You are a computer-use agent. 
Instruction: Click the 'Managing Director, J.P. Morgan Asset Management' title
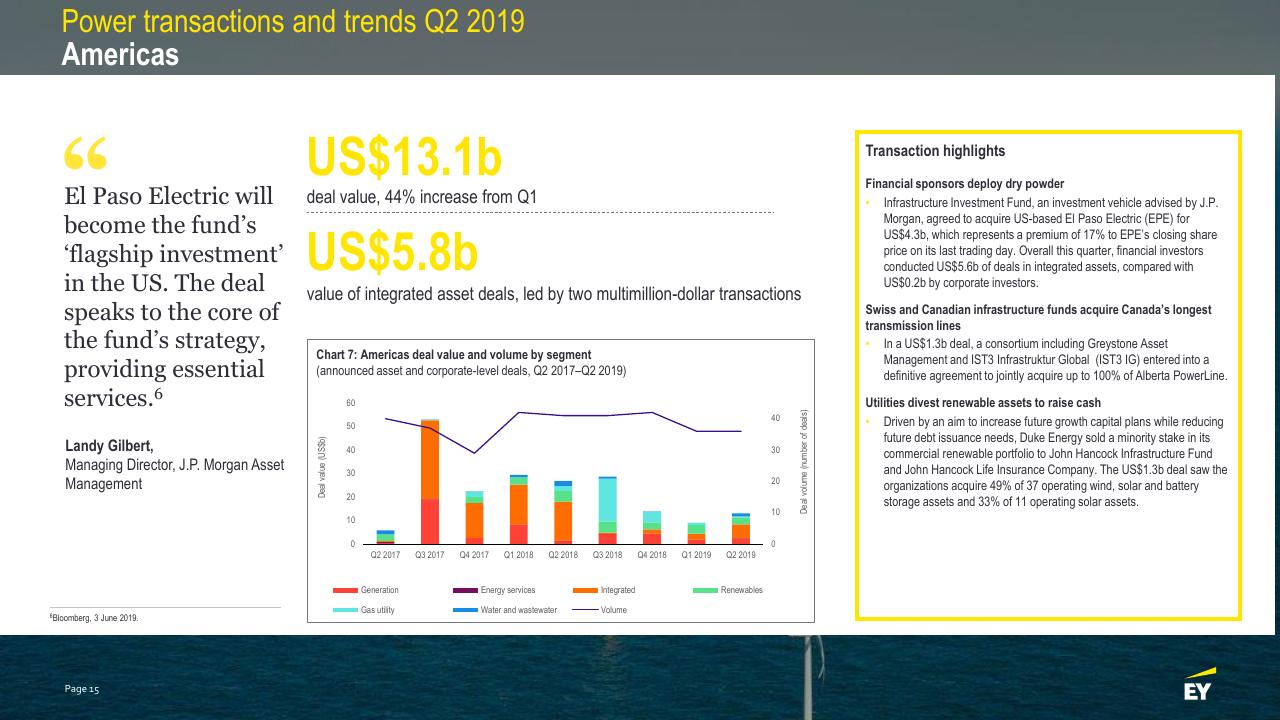point(175,474)
